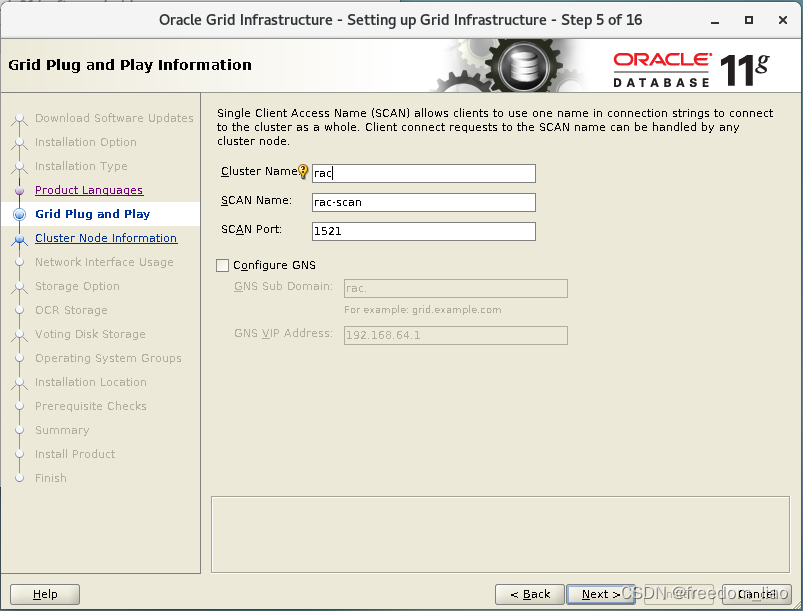Select Cluster Node Information in sidebar
This screenshot has height=611, width=803.
[x=104, y=238]
